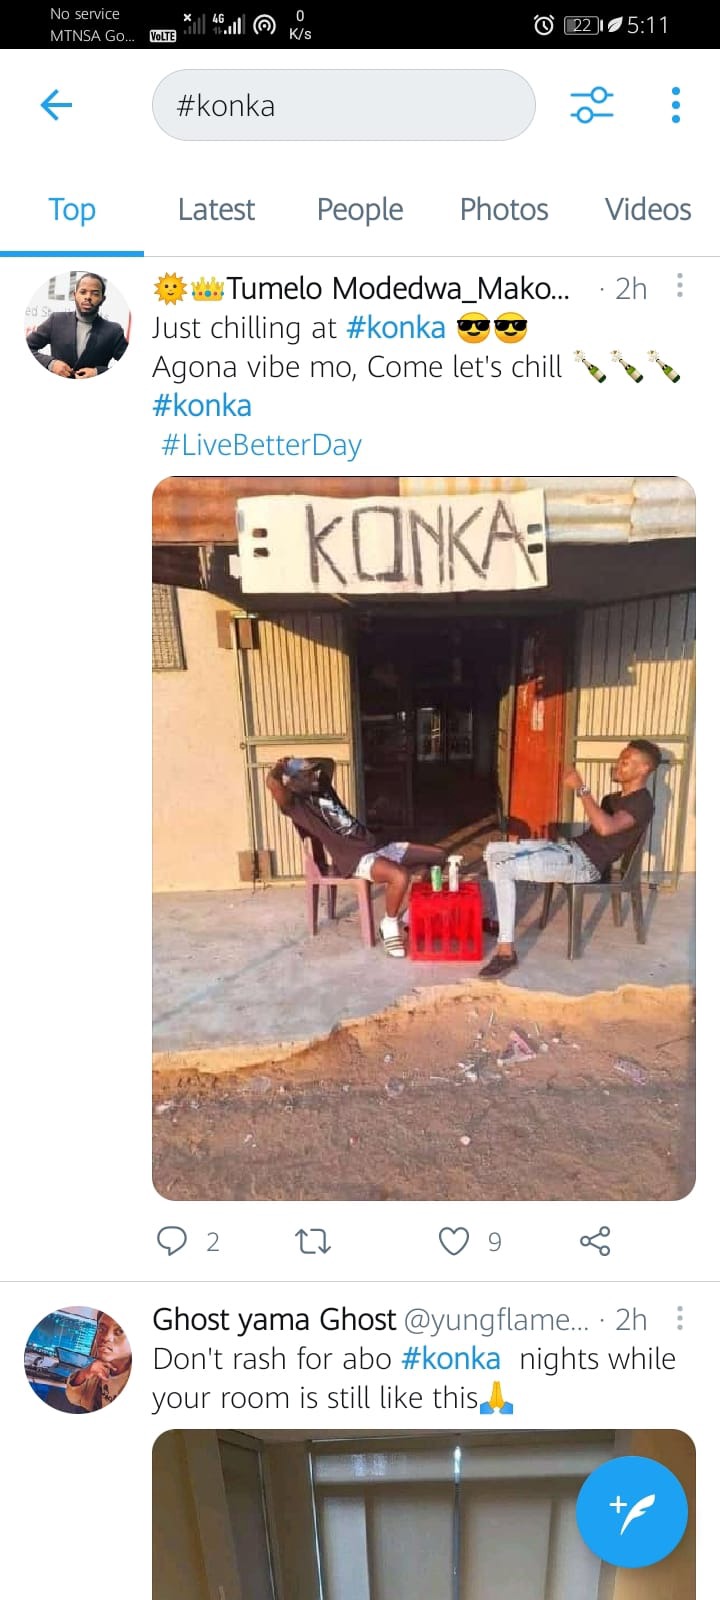Viewport: 720px width, 1600px height.
Task: Retweet Tumelo's Konka post
Action: click(x=313, y=1242)
